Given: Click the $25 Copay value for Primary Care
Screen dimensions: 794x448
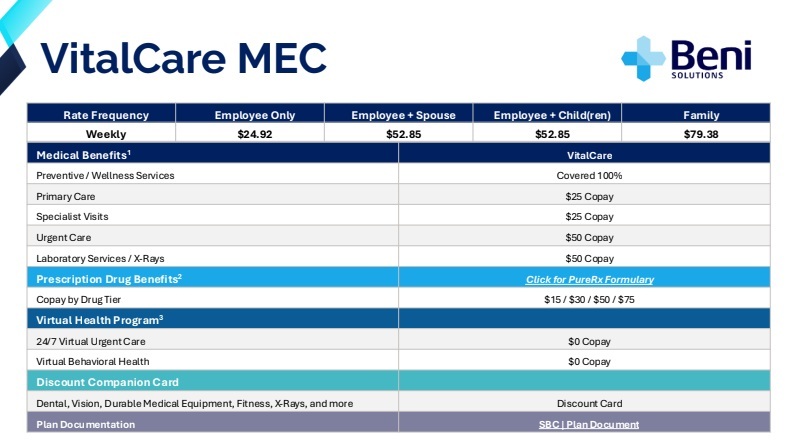Looking at the screenshot, I should tap(589, 196).
